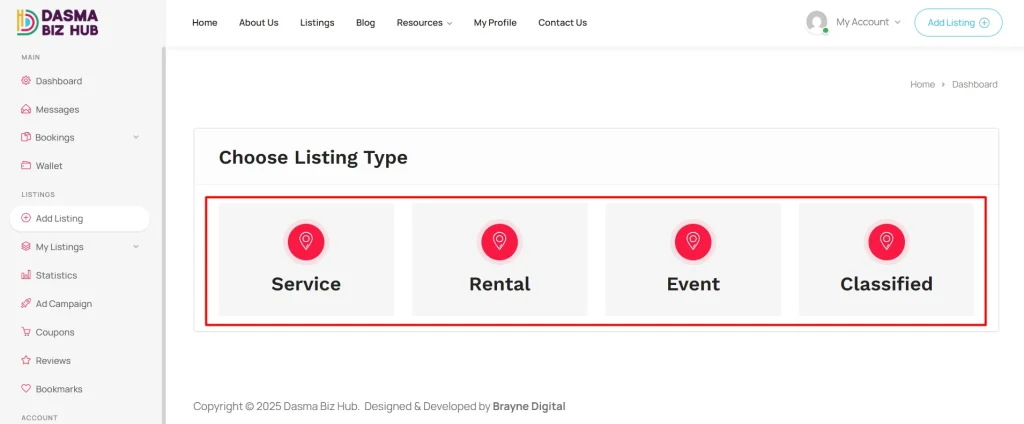This screenshot has height=424, width=1024.
Task: Open the Resources dropdown menu
Action: point(424,23)
